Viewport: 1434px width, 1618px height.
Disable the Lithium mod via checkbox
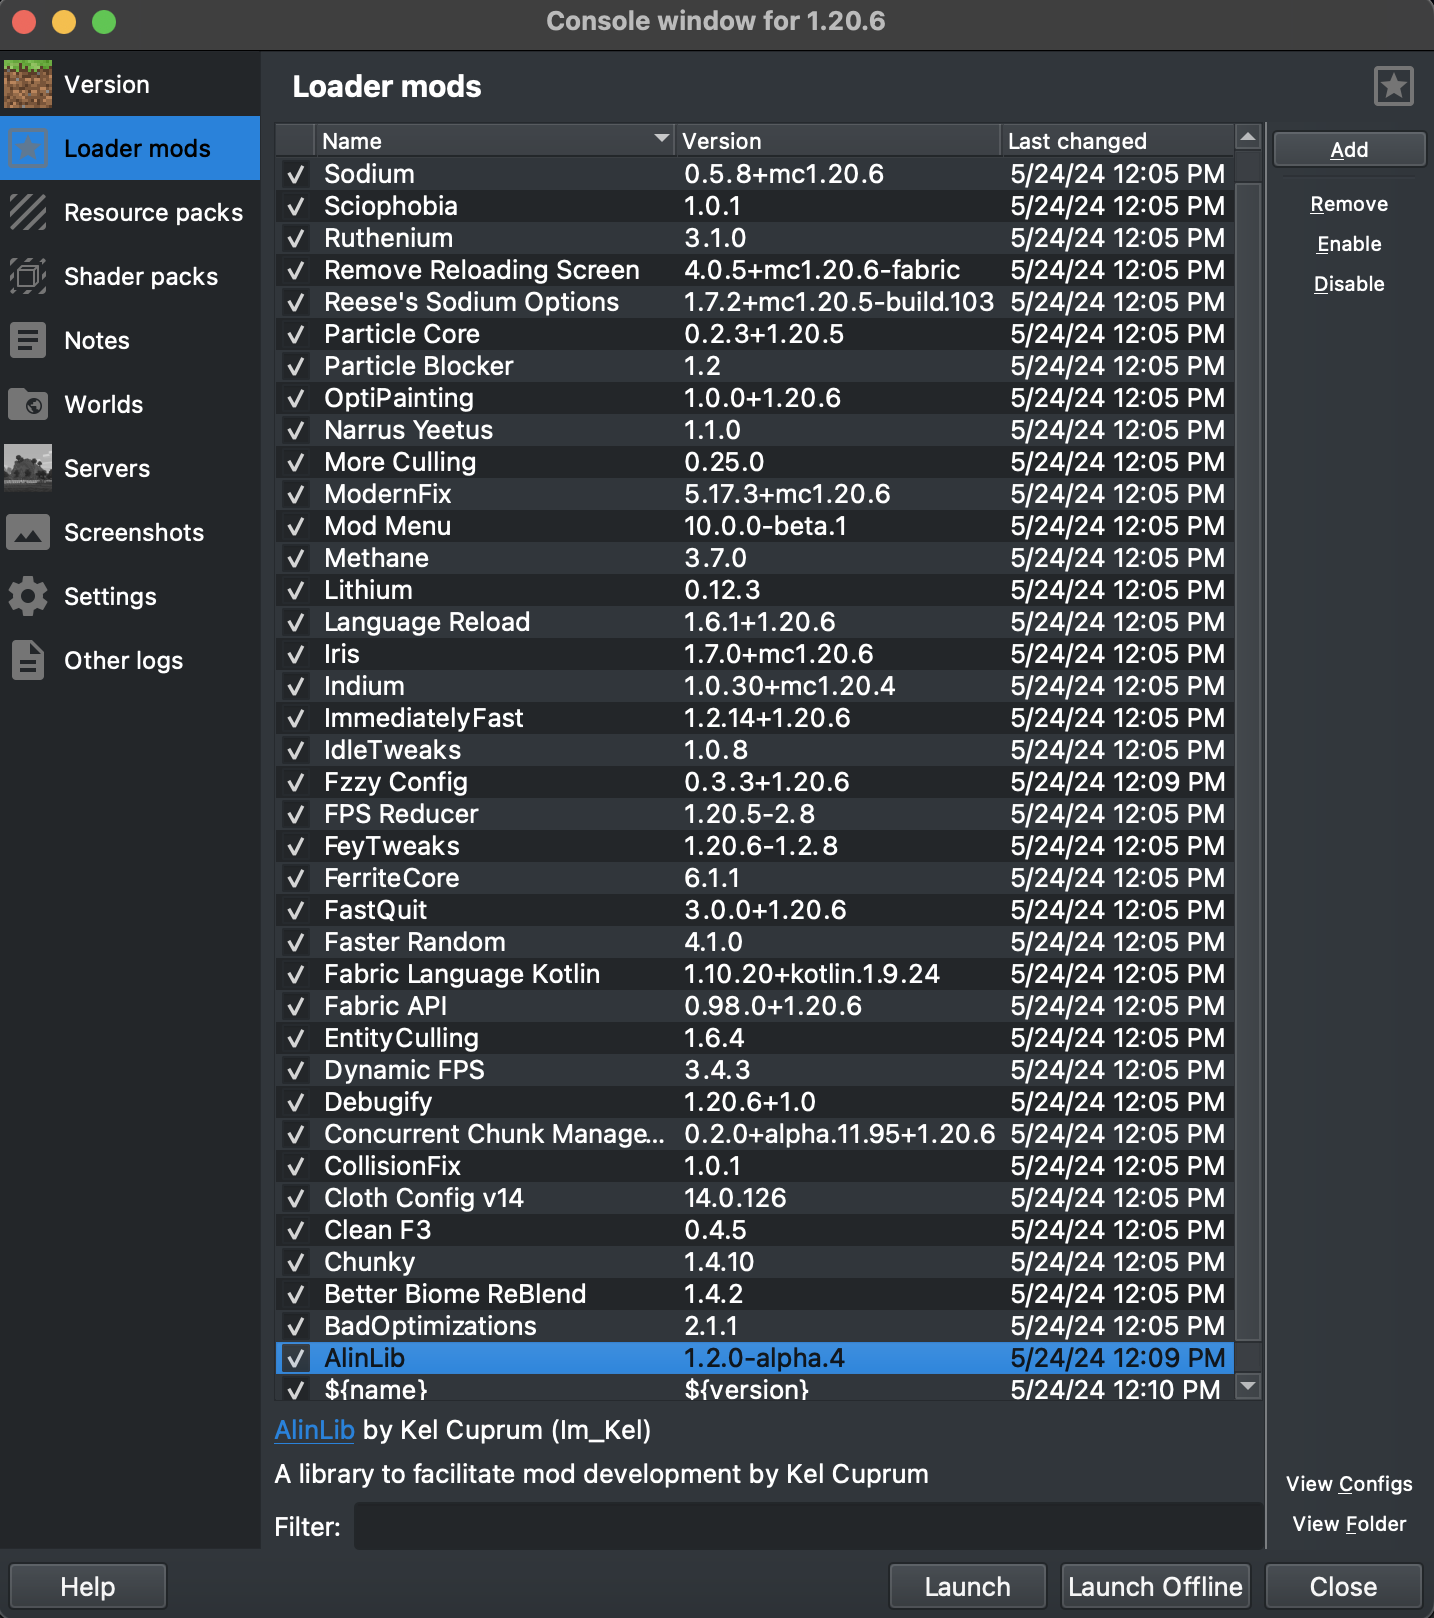point(296,590)
